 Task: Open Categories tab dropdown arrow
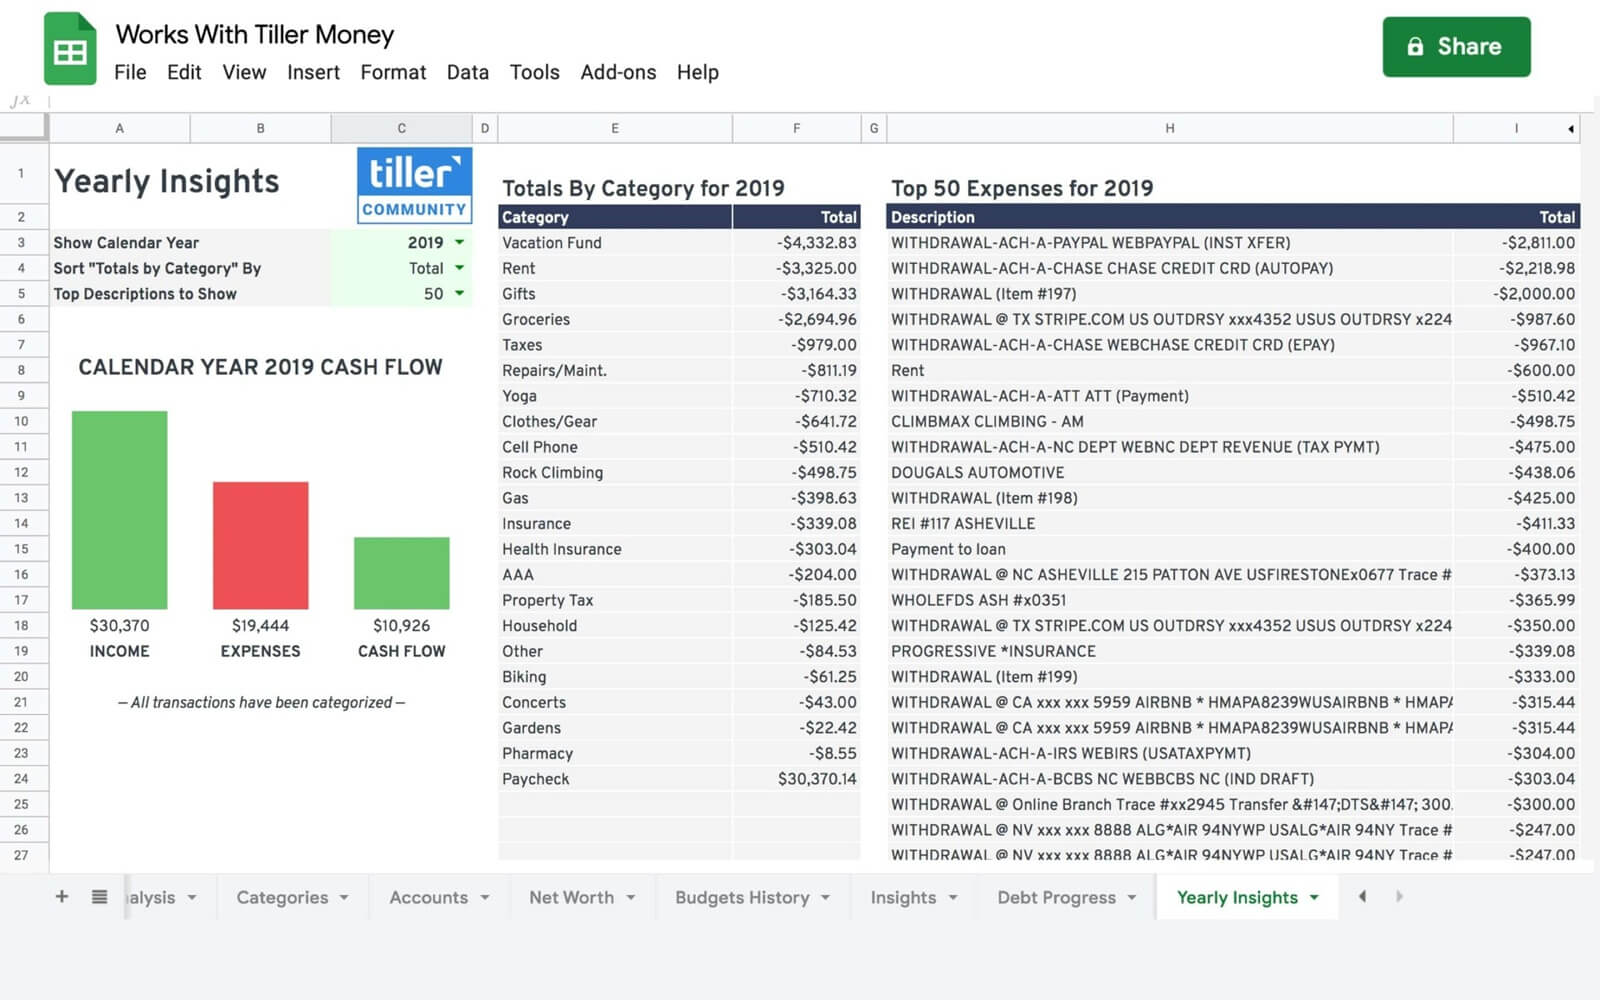[x=344, y=898]
